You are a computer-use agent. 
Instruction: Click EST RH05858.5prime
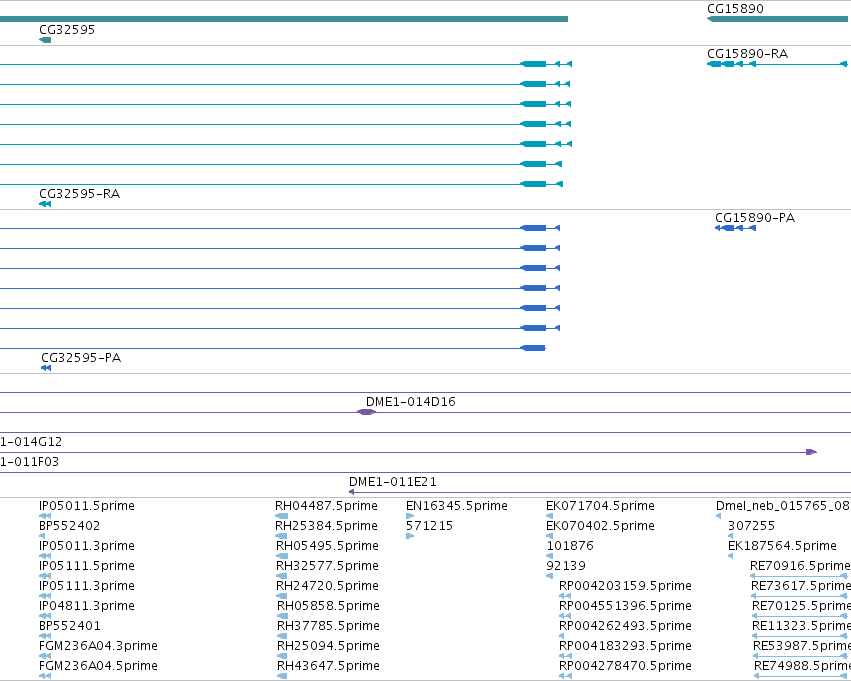328,606
